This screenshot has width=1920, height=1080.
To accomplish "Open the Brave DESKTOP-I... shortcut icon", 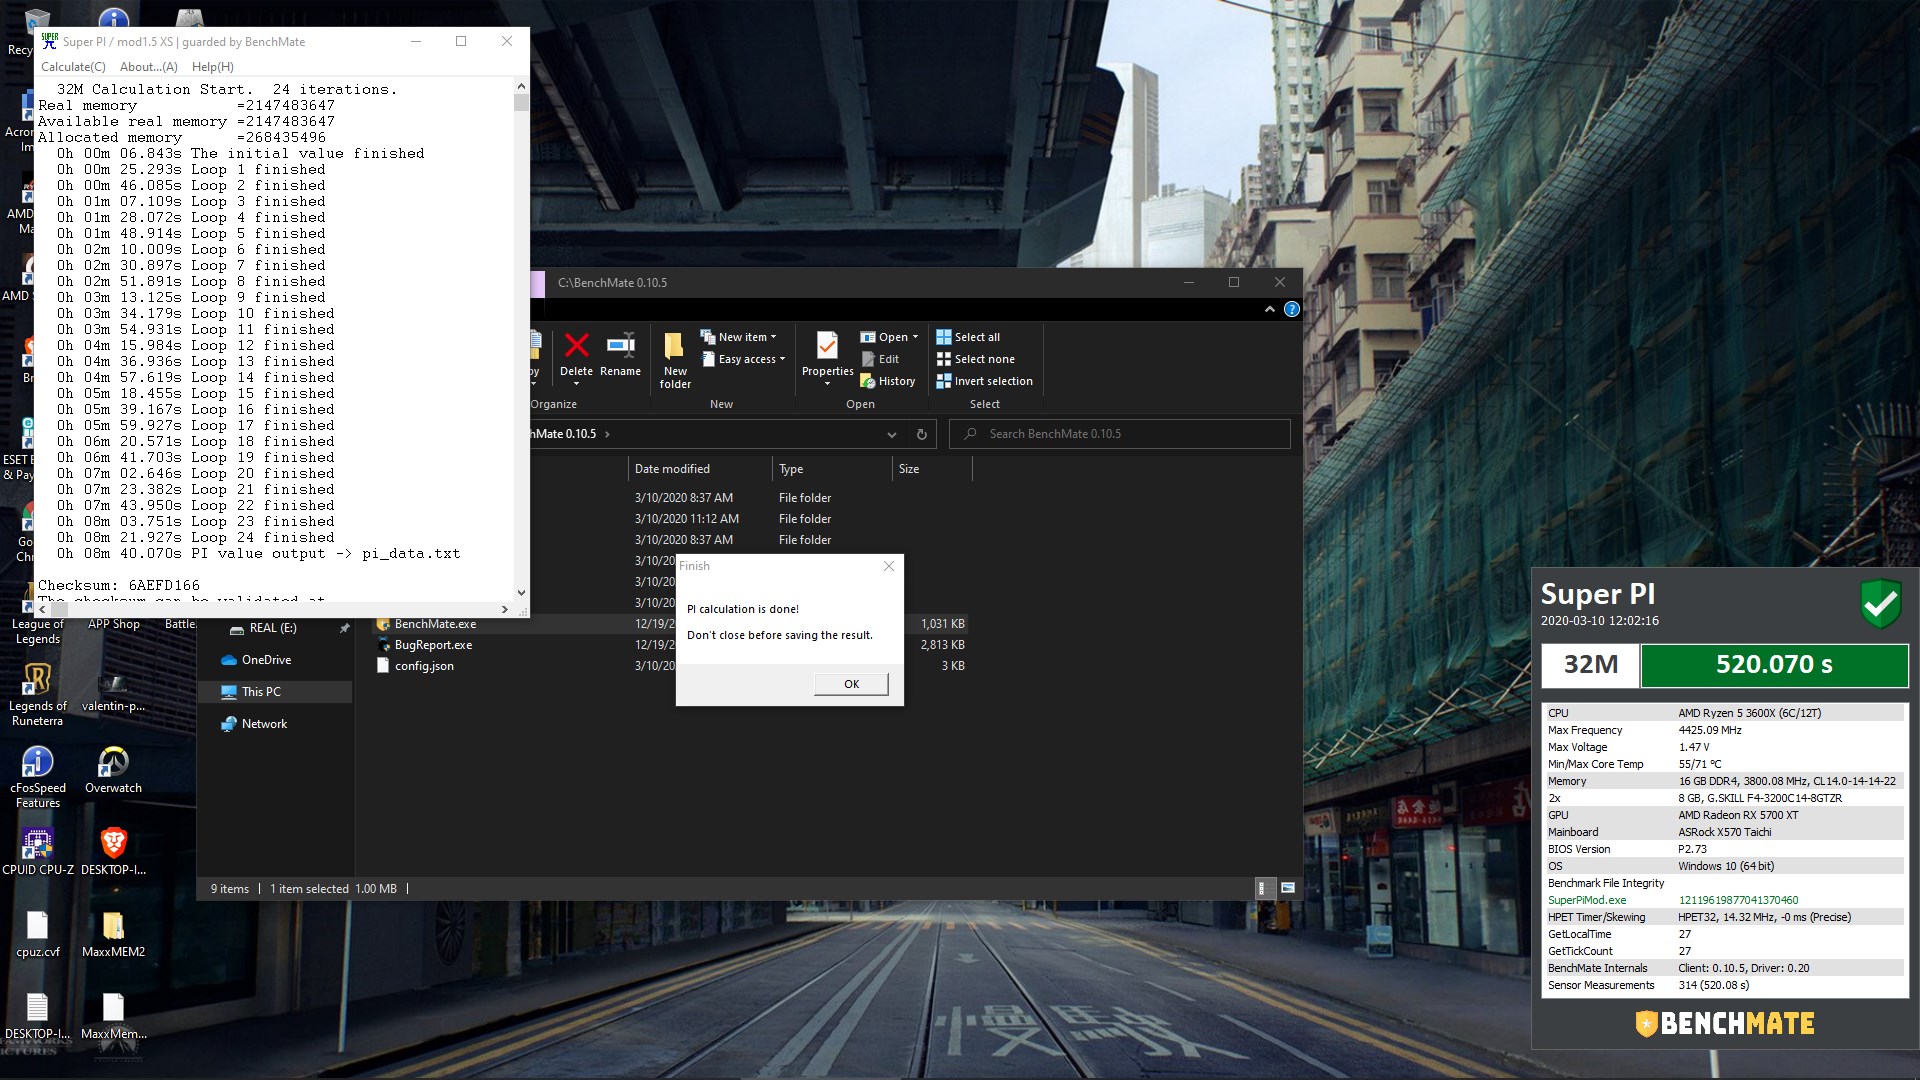I will point(113,851).
